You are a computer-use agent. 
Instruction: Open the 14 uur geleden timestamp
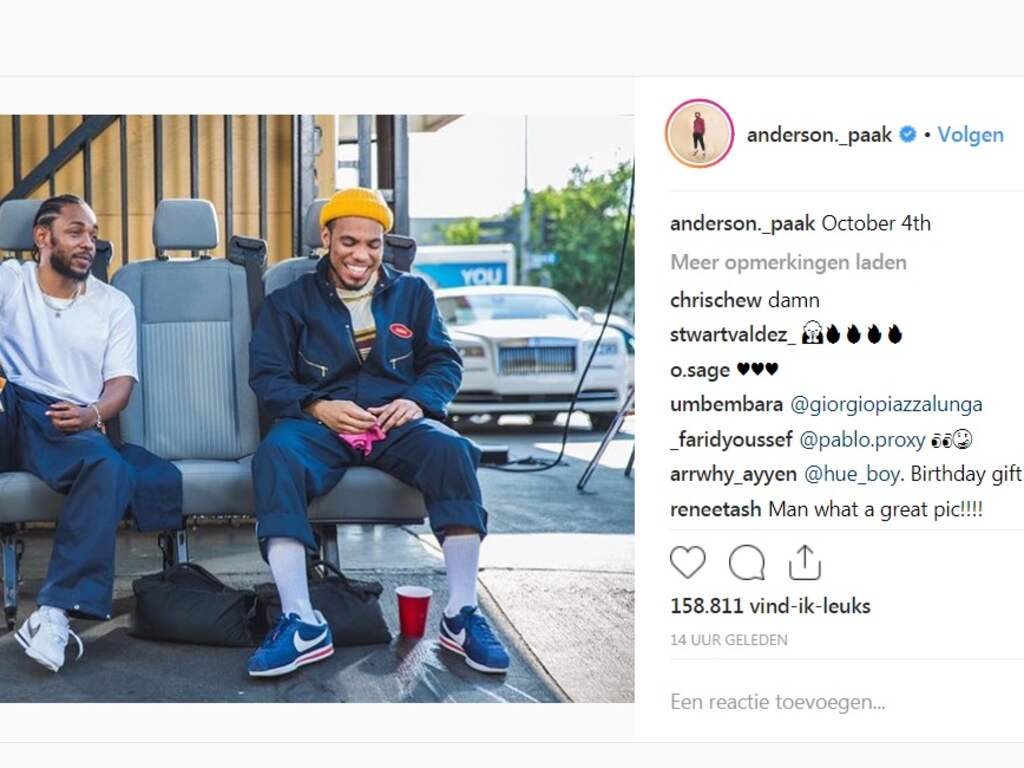point(729,640)
